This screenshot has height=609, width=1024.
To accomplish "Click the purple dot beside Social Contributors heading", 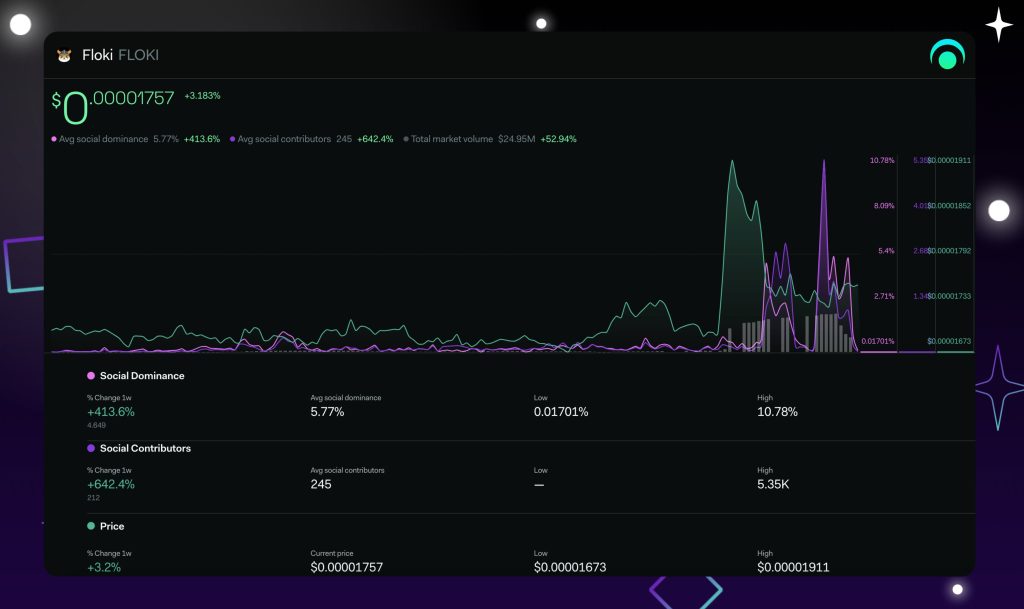I will [91, 448].
